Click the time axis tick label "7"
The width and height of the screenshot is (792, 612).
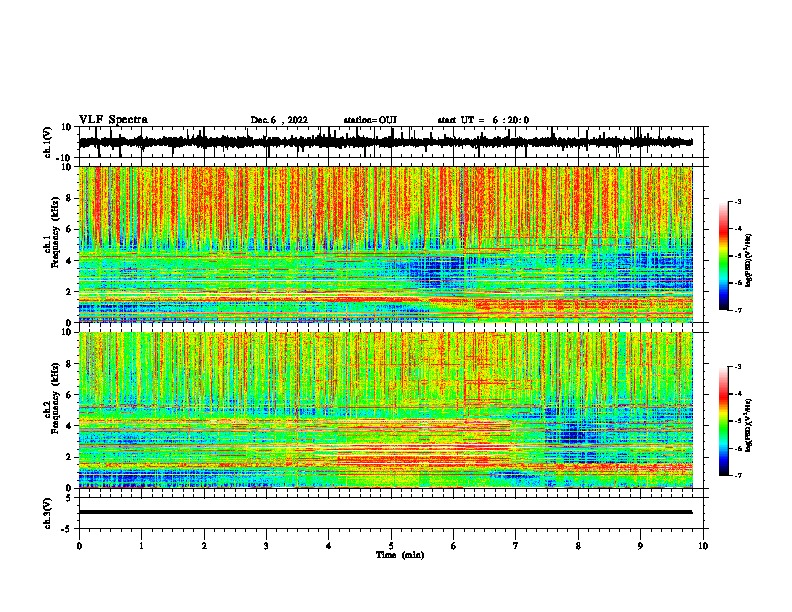(516, 545)
